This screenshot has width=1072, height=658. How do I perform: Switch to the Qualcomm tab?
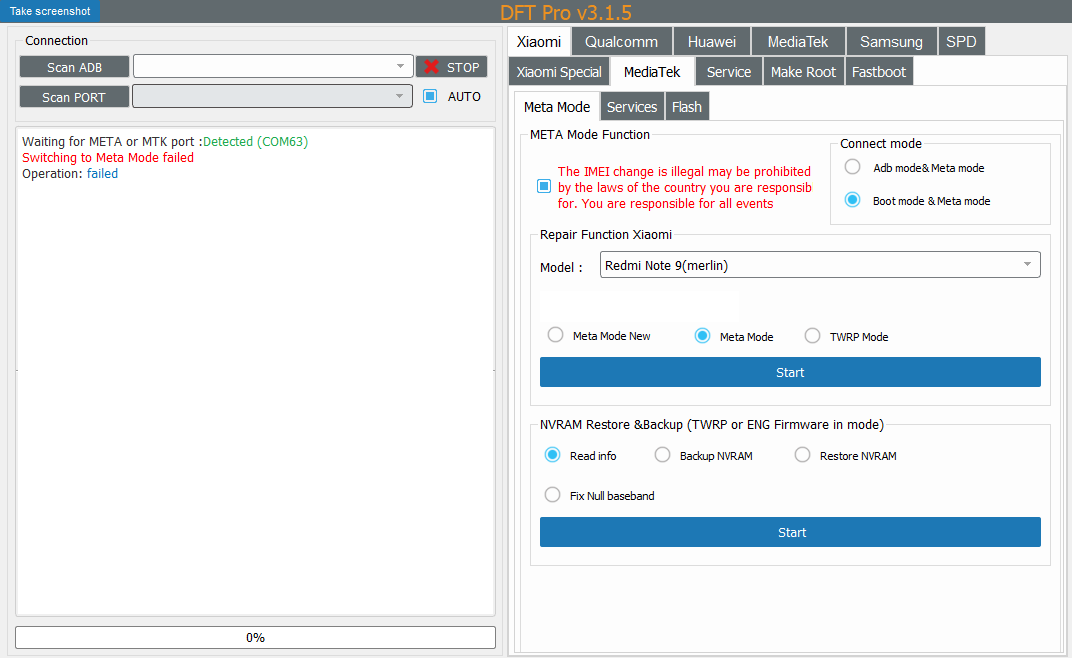click(x=621, y=41)
